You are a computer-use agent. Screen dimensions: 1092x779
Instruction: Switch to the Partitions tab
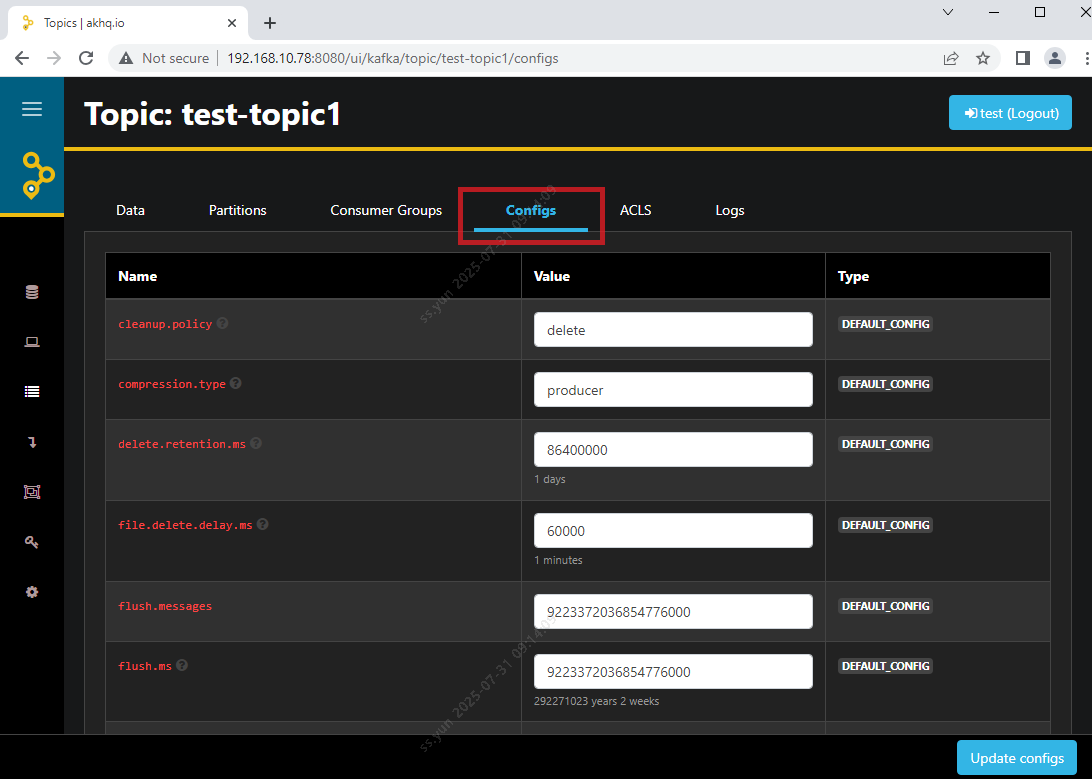(x=237, y=210)
